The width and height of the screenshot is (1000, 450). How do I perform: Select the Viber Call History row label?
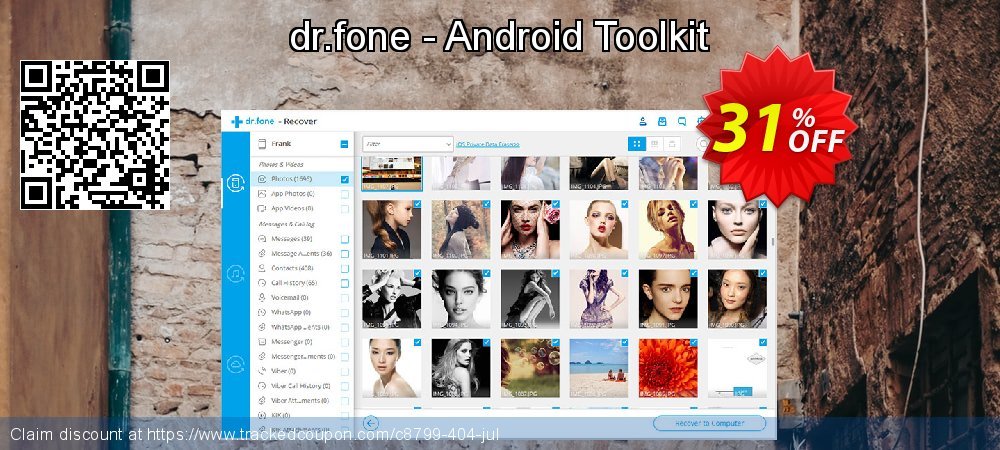pos(300,386)
